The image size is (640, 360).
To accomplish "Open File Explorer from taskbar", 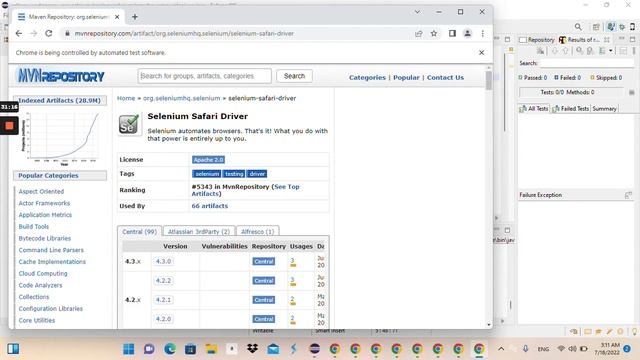I will pos(211,349).
